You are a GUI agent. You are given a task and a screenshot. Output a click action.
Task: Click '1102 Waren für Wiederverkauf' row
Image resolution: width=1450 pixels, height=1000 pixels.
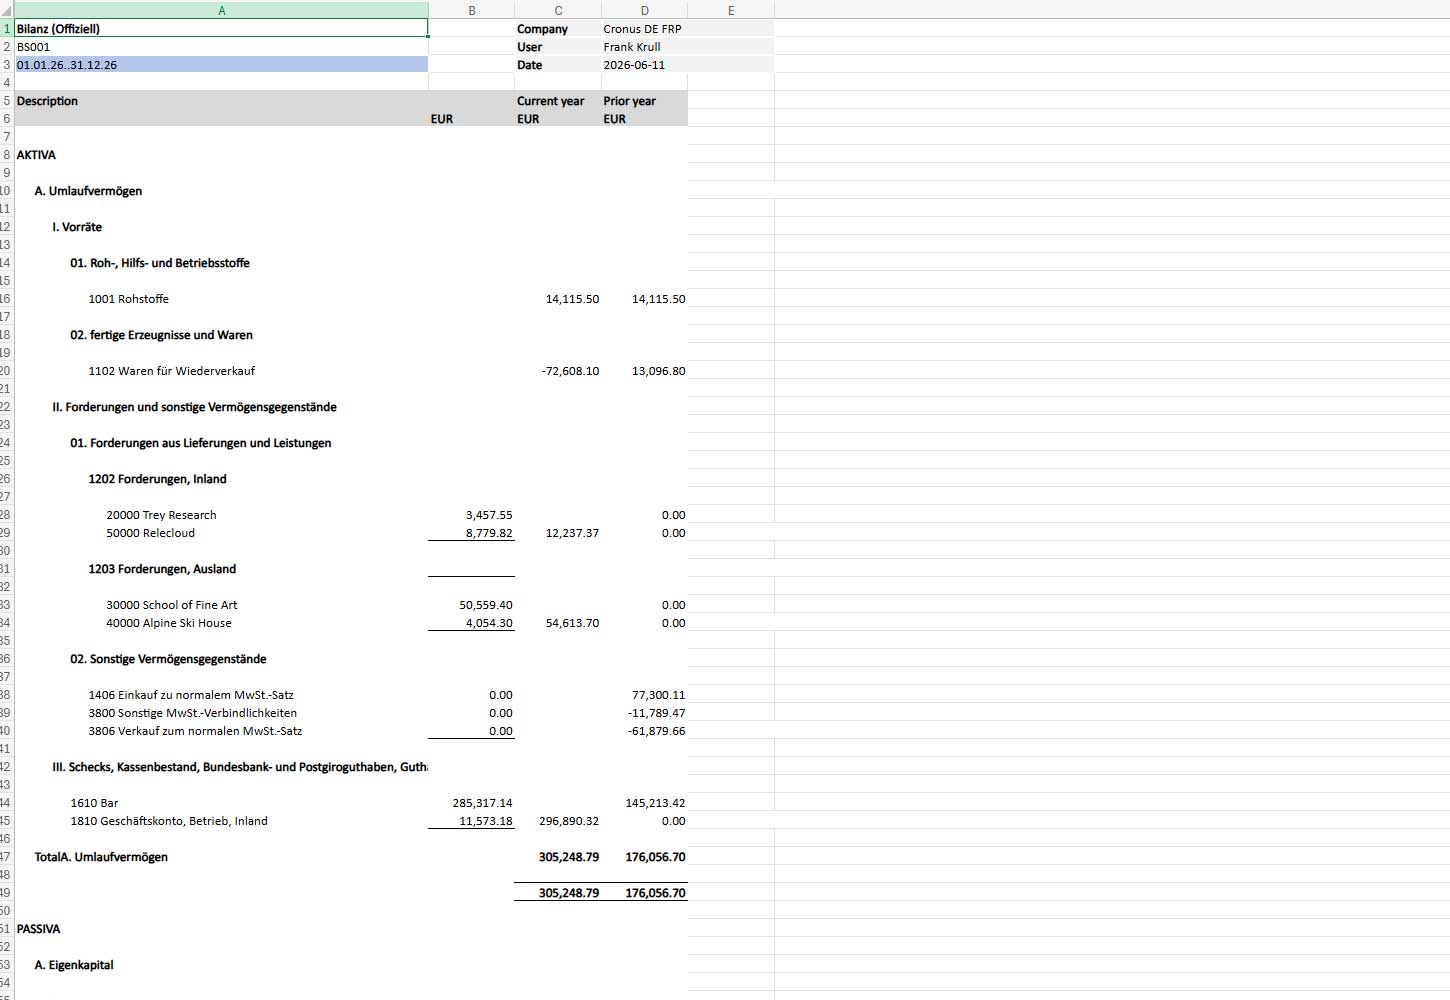pos(171,371)
